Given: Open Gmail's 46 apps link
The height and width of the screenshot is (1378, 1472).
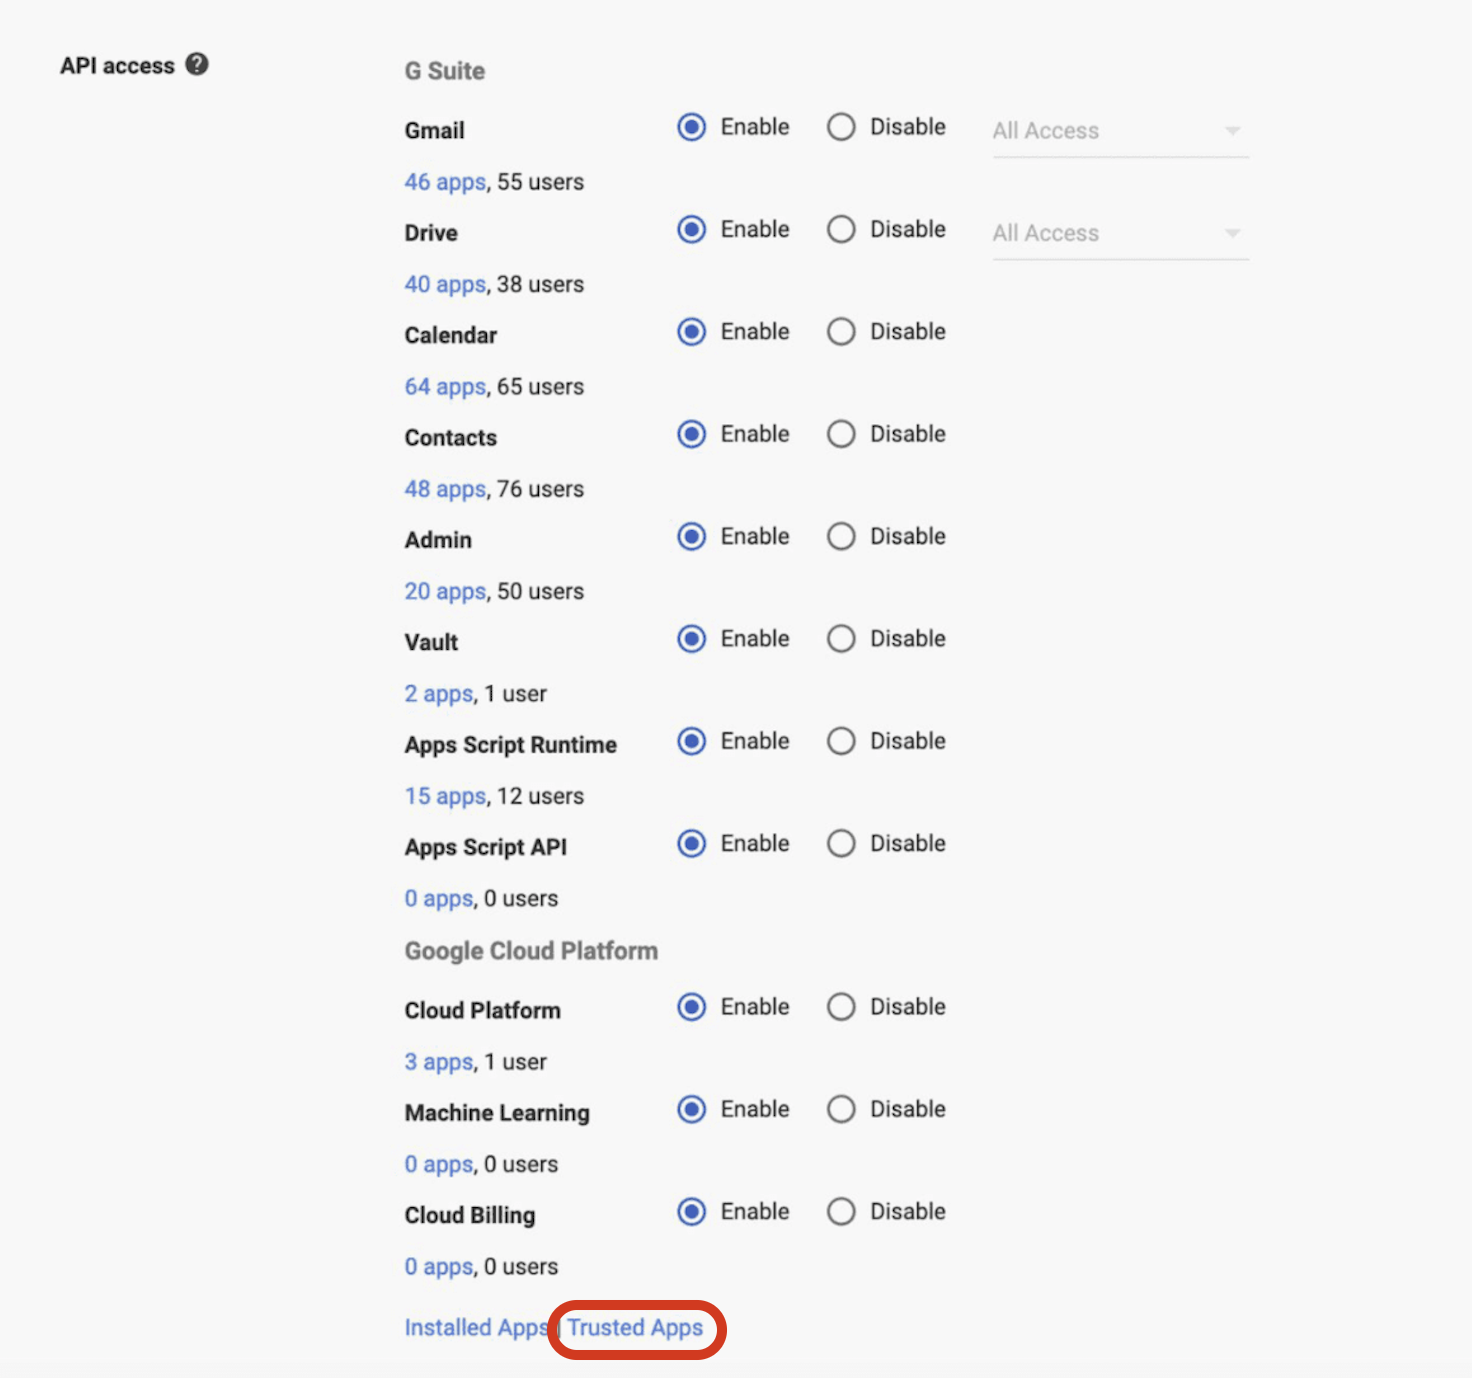Looking at the screenshot, I should pyautogui.click(x=445, y=182).
